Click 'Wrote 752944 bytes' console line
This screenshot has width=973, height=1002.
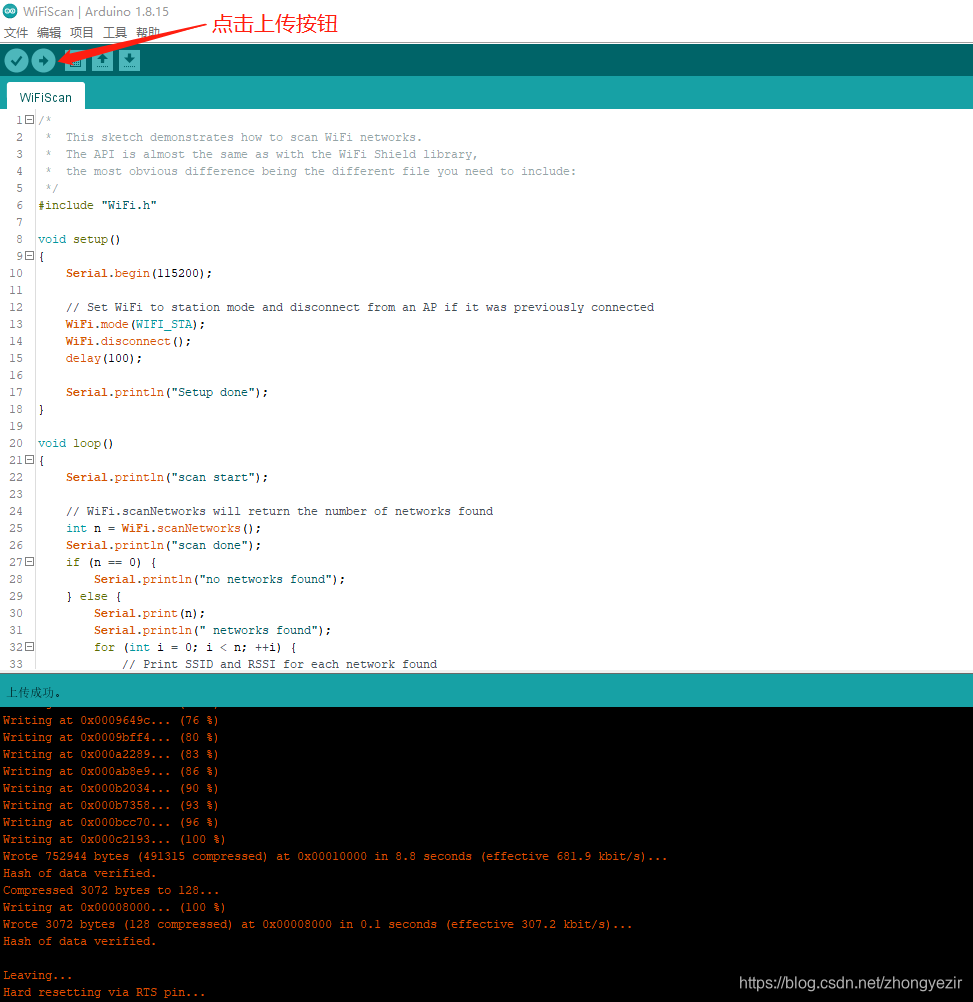[x=335, y=856]
